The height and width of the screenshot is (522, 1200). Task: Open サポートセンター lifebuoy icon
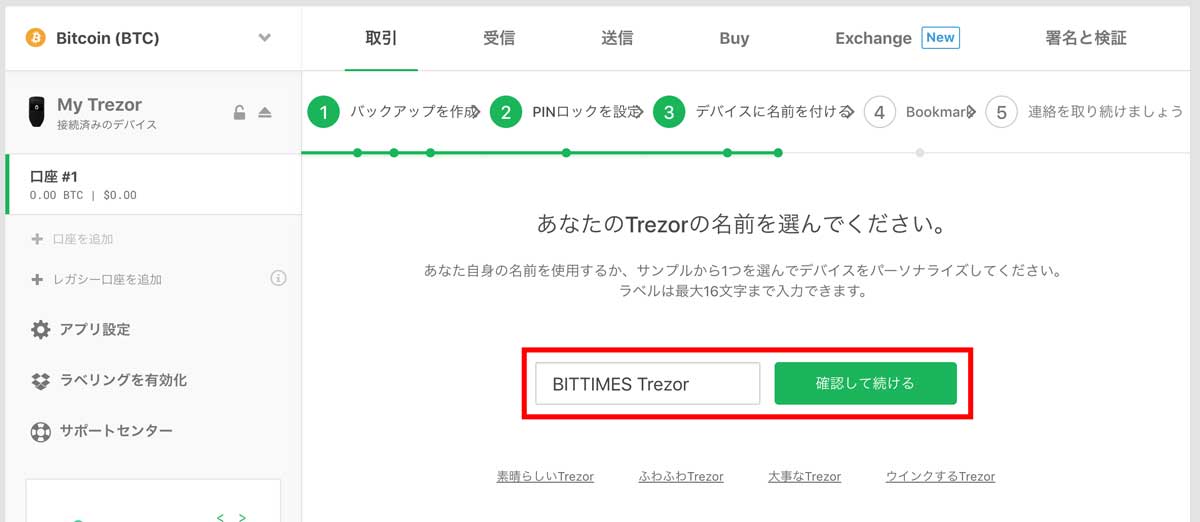click(x=40, y=432)
